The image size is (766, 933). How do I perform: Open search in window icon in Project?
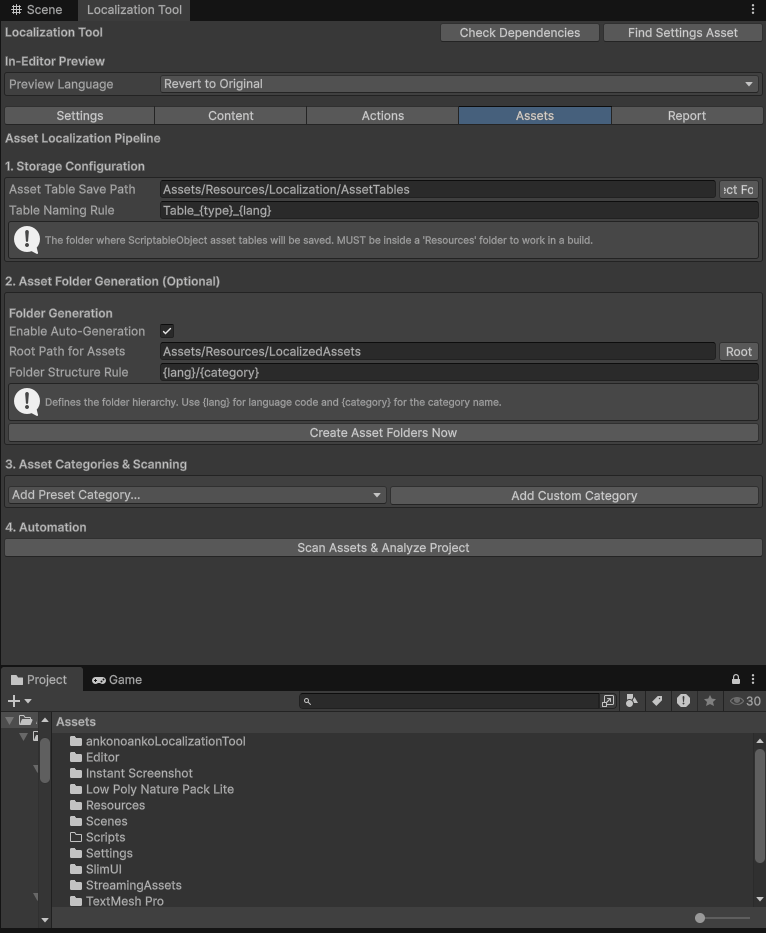[608, 701]
